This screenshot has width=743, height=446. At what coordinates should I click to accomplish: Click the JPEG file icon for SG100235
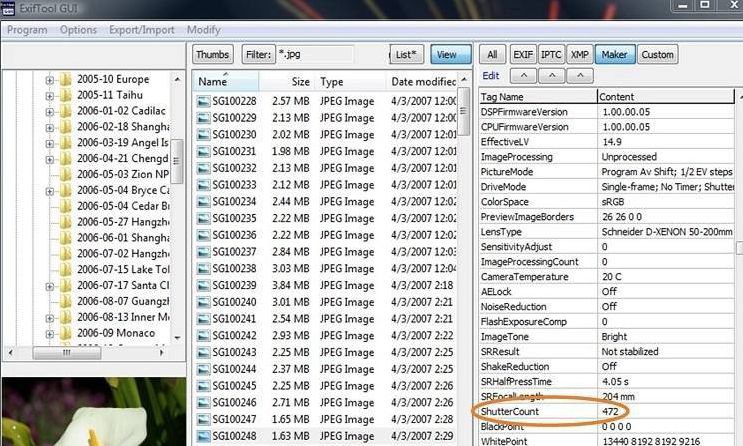(203, 218)
